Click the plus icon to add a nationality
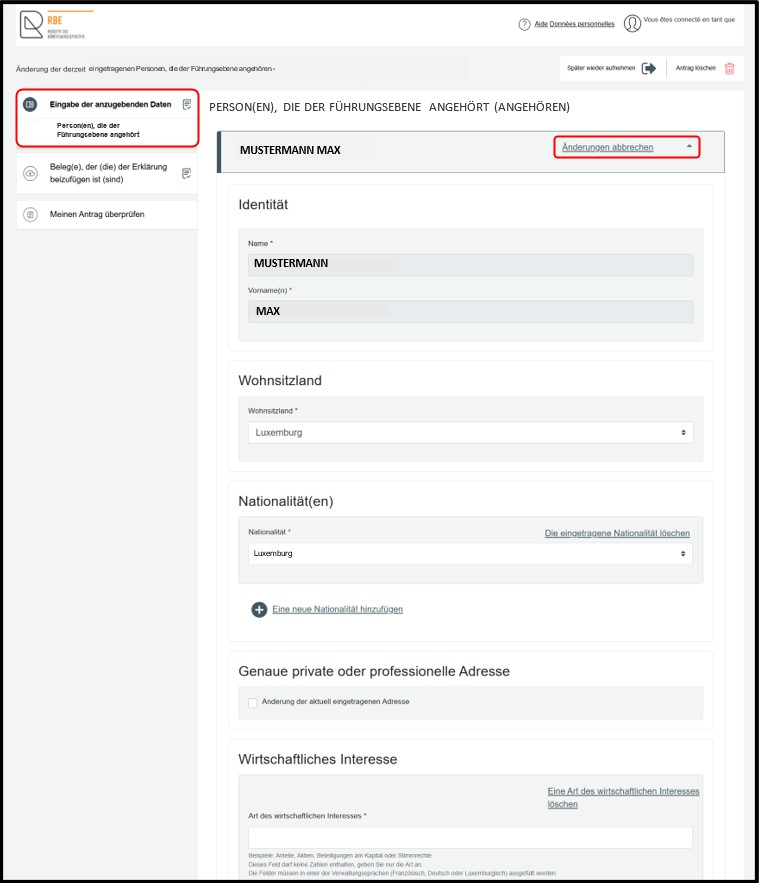Screen dimensions: 759x883 (259, 609)
